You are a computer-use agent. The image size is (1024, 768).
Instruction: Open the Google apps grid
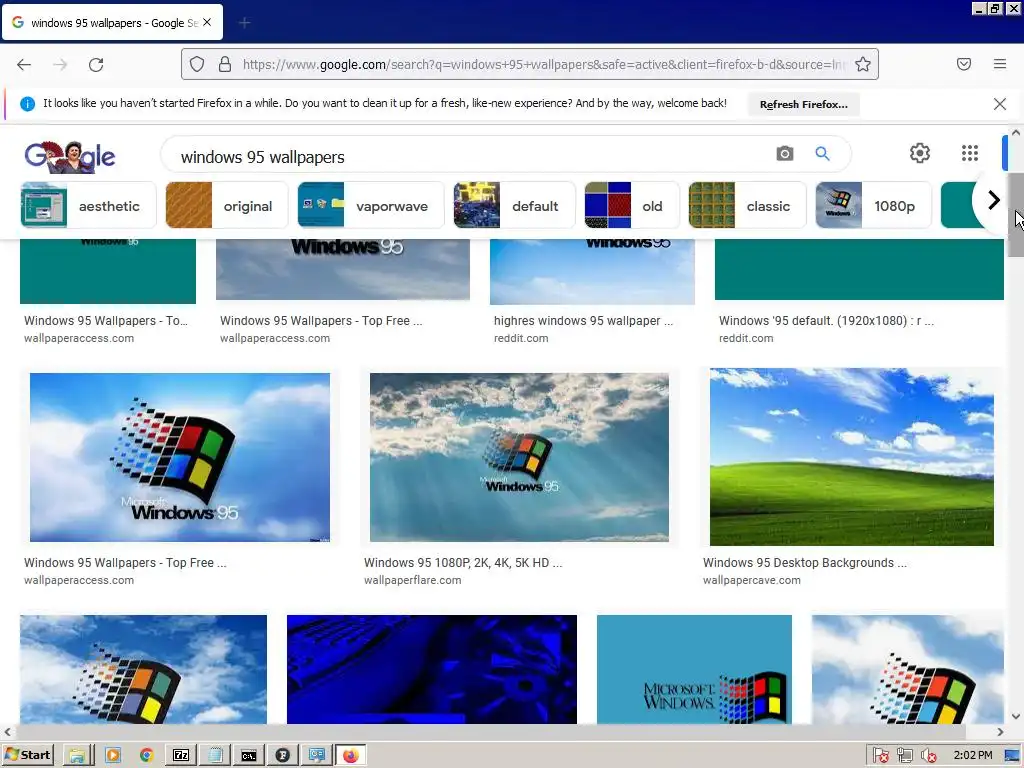coord(970,153)
